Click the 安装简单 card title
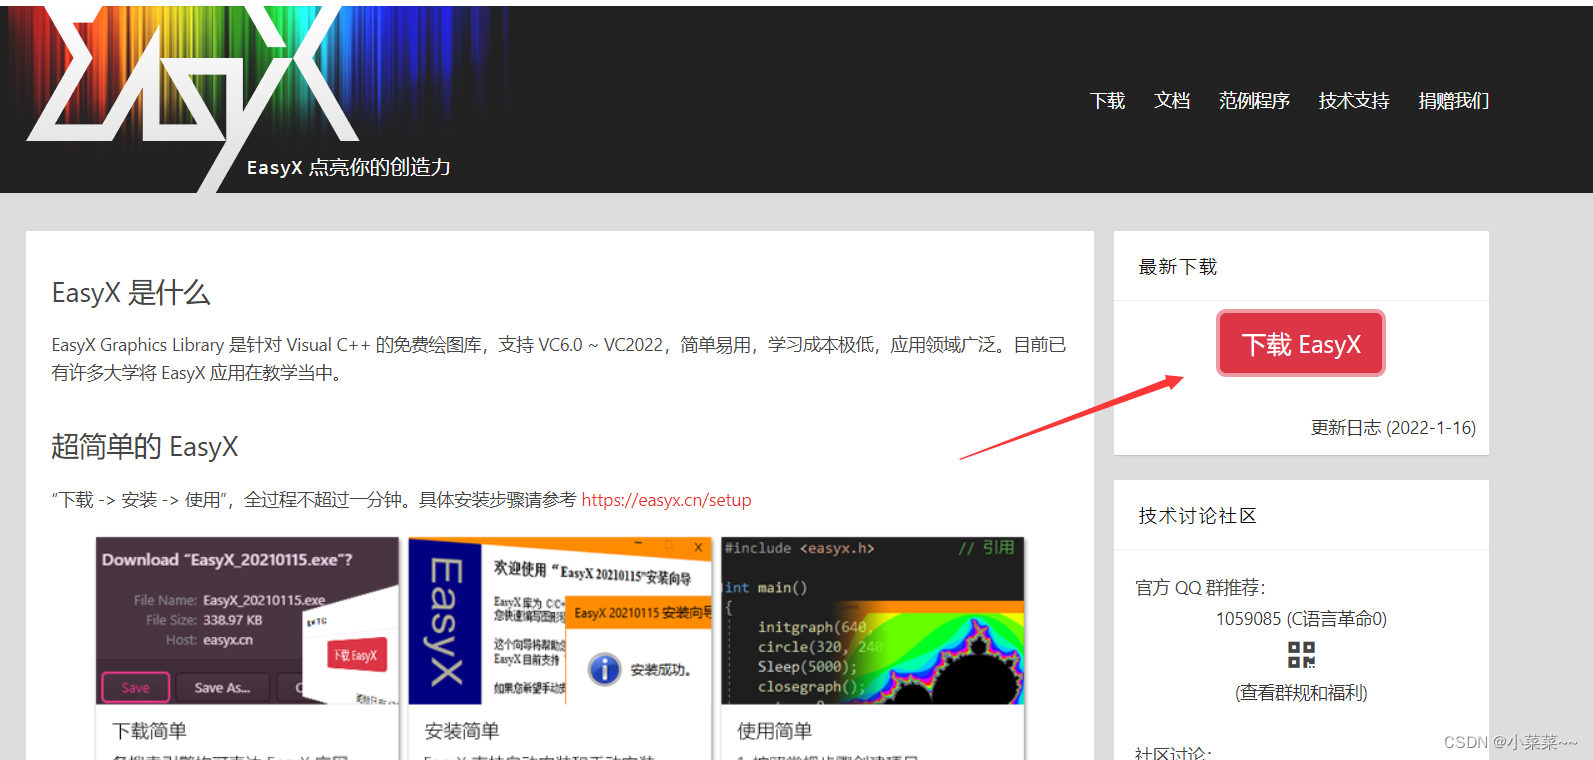This screenshot has width=1593, height=760. 462,731
